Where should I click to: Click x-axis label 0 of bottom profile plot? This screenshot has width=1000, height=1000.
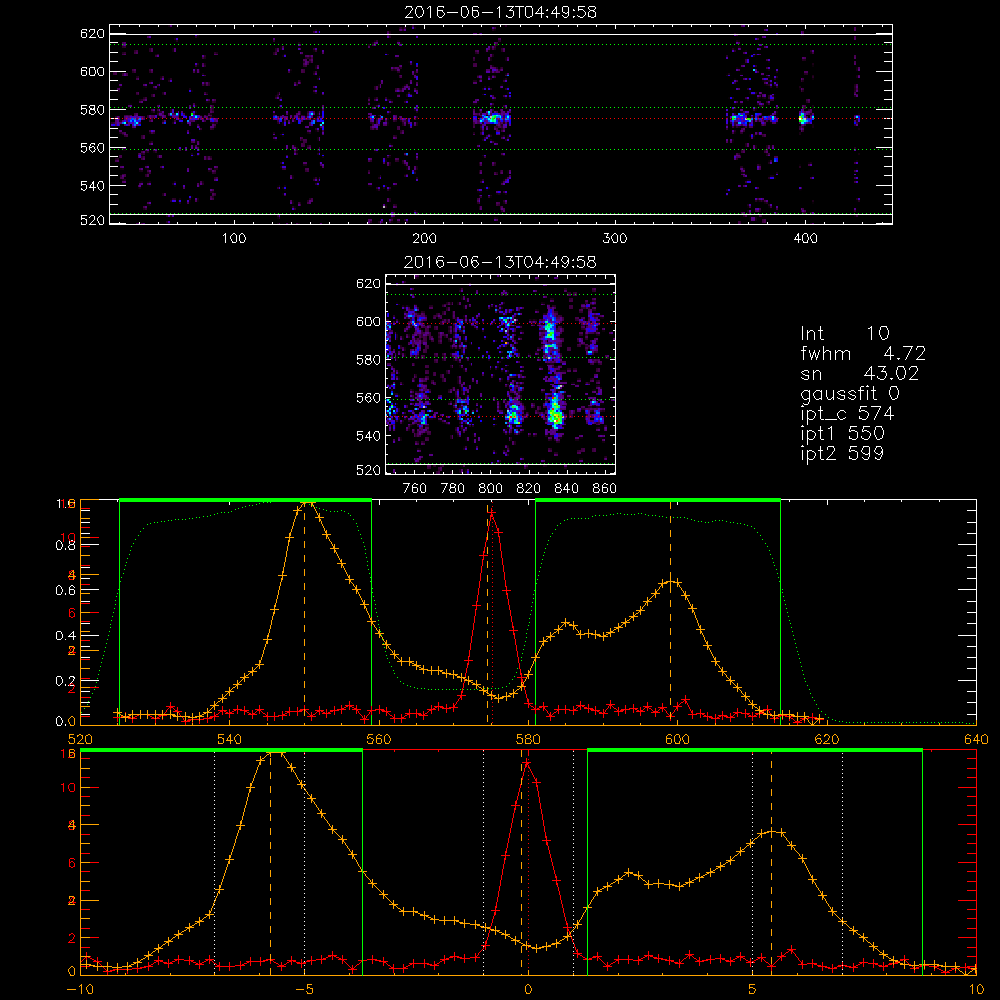click(528, 989)
